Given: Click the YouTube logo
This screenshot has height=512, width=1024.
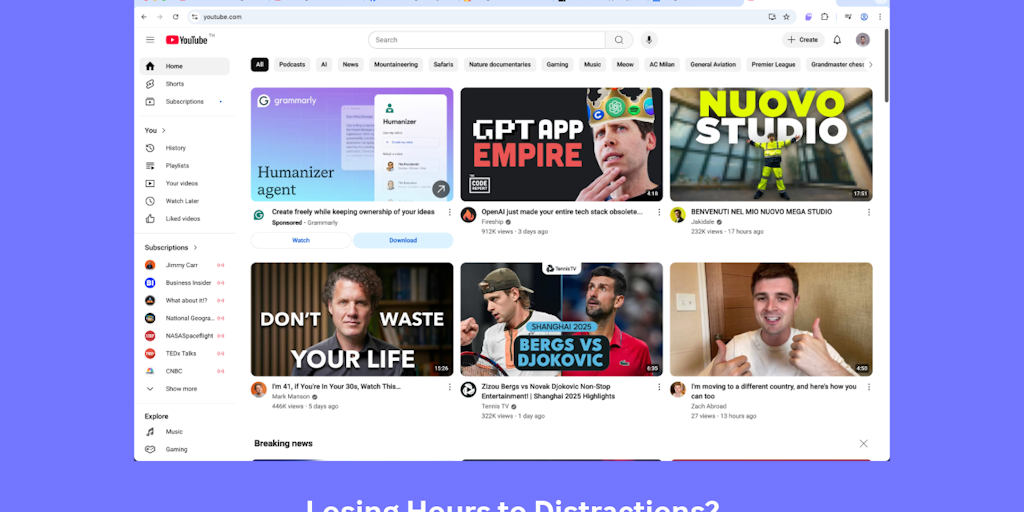Looking at the screenshot, I should coord(187,40).
